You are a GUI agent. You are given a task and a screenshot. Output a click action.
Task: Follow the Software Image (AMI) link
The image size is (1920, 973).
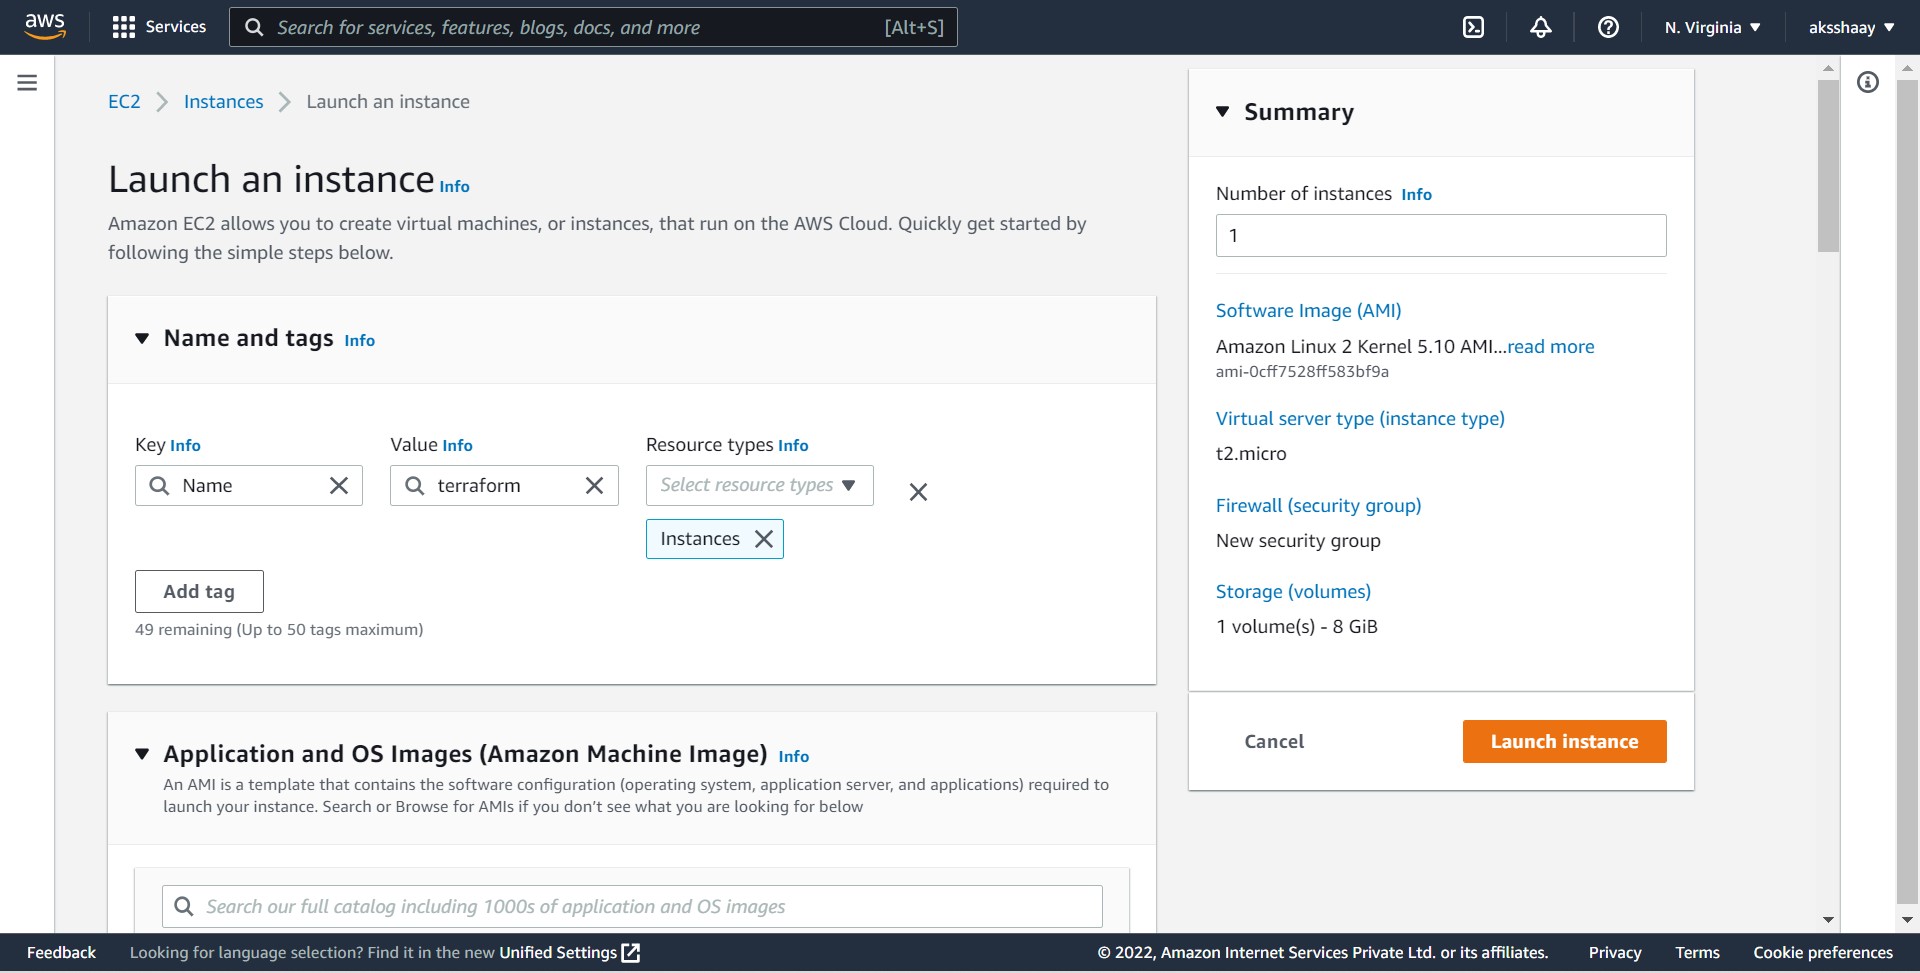point(1307,310)
